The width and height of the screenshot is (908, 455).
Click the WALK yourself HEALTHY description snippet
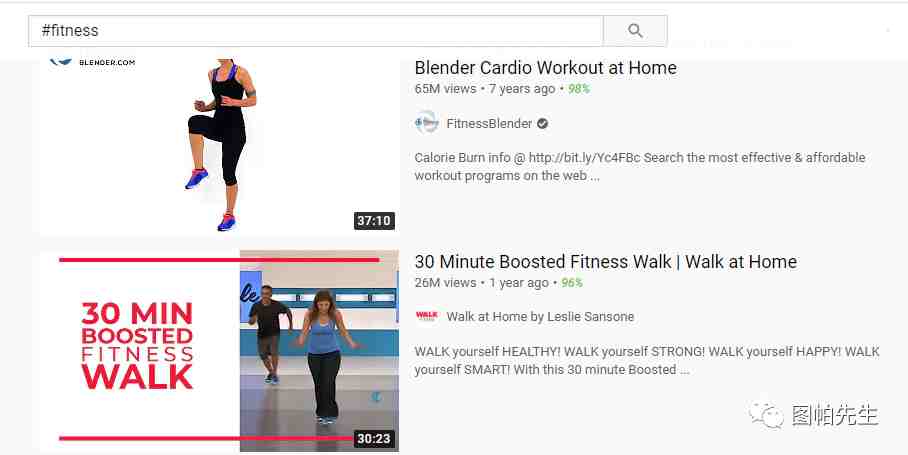point(647,360)
